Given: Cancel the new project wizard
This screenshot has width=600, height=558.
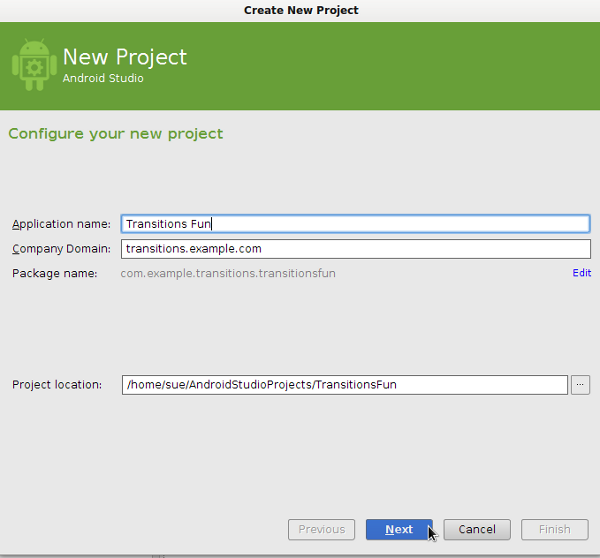Looking at the screenshot, I should point(477,529).
